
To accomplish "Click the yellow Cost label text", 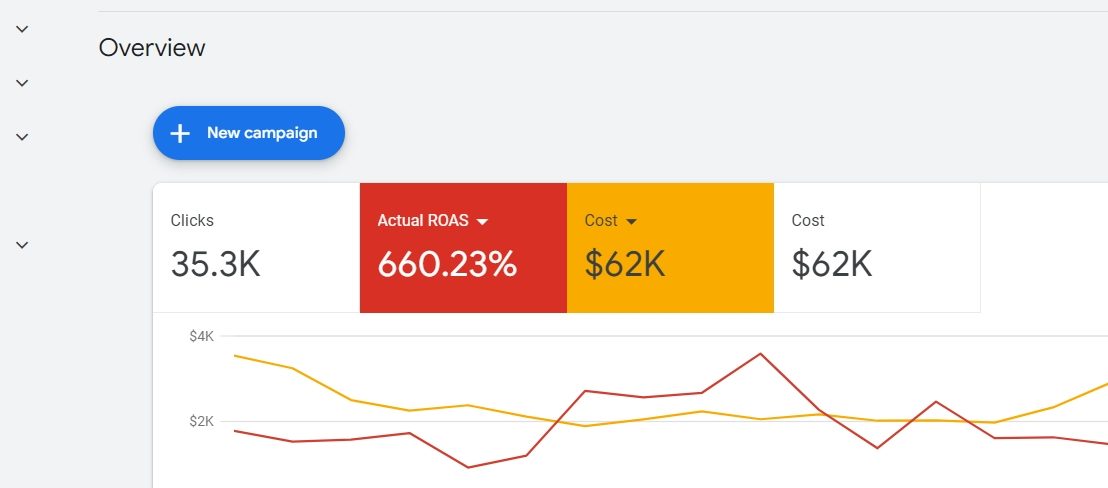I will 600,221.
